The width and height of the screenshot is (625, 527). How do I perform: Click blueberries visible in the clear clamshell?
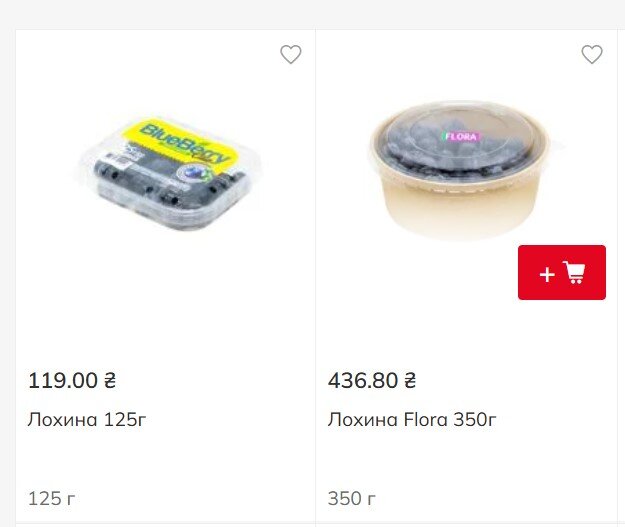pos(160,188)
